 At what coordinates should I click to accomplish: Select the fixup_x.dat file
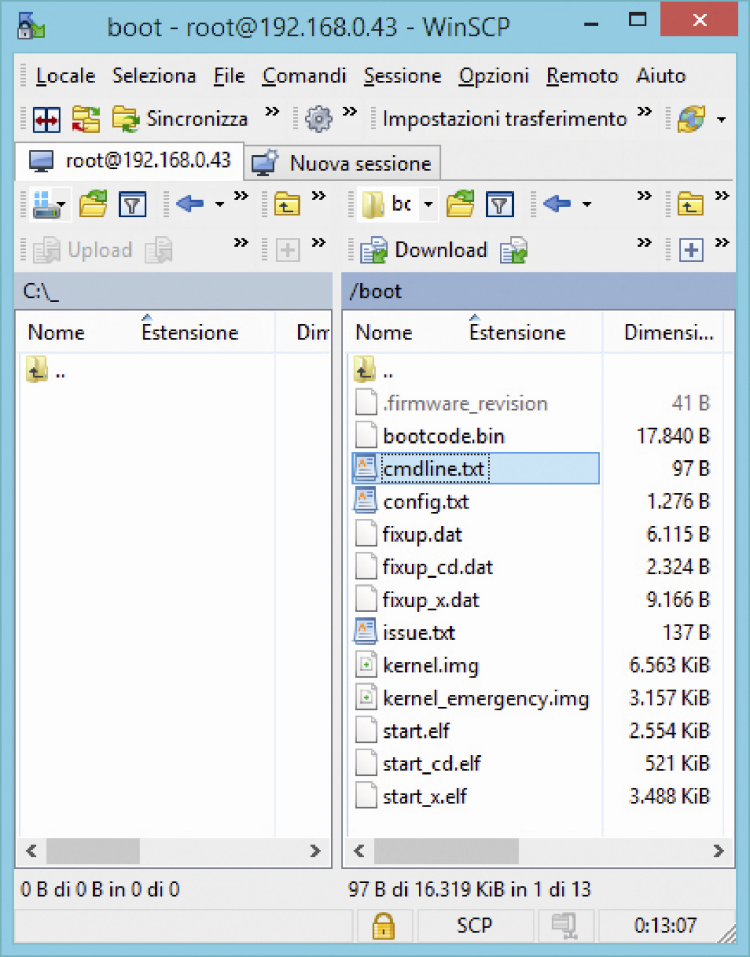[431, 600]
